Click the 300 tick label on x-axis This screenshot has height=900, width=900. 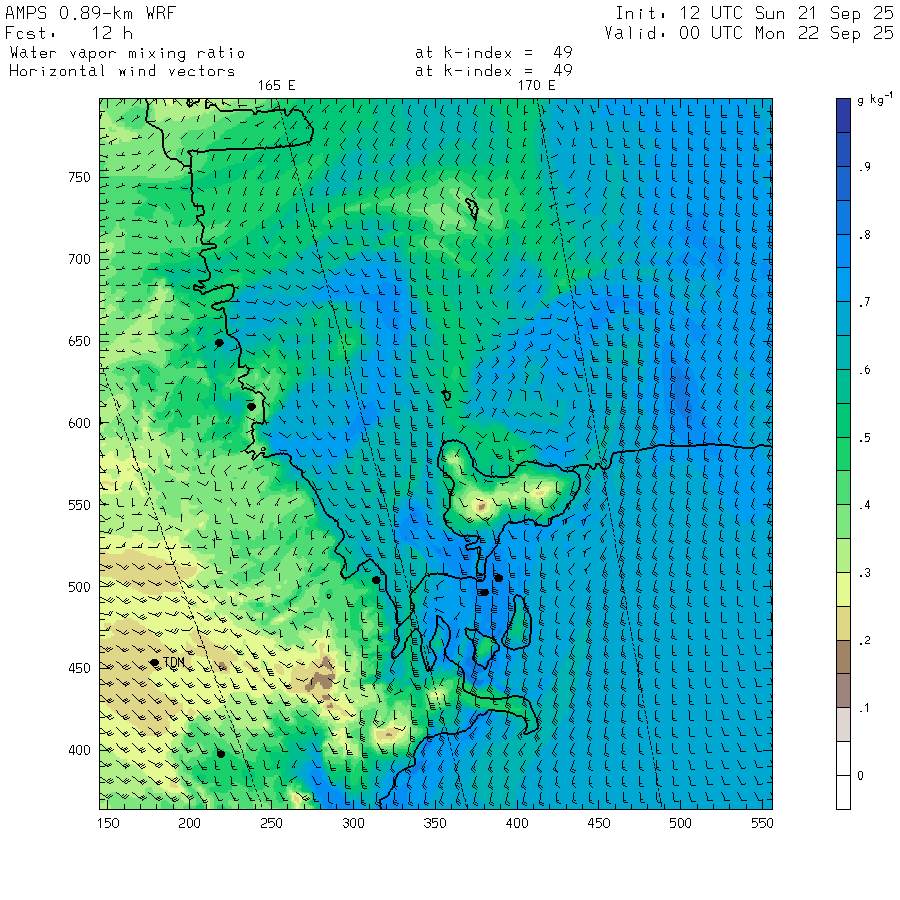[x=353, y=823]
